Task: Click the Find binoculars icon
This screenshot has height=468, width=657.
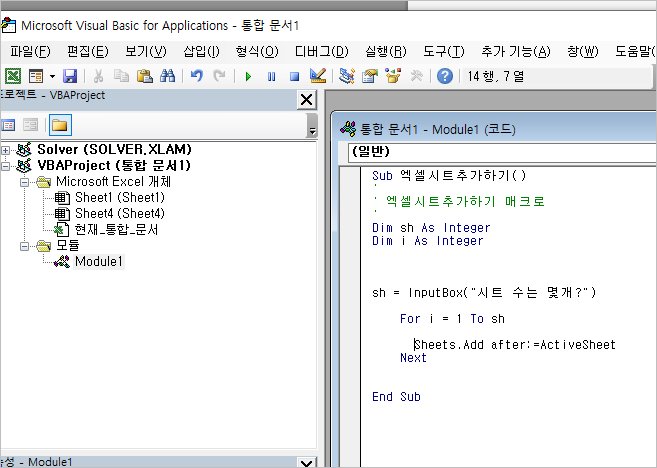Action: 167,76
